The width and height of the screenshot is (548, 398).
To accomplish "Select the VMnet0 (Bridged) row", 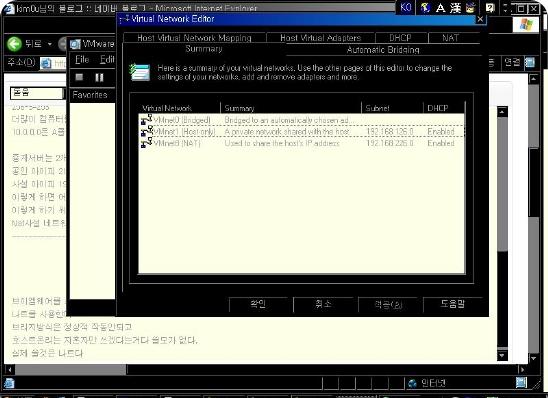I will 301,120.
